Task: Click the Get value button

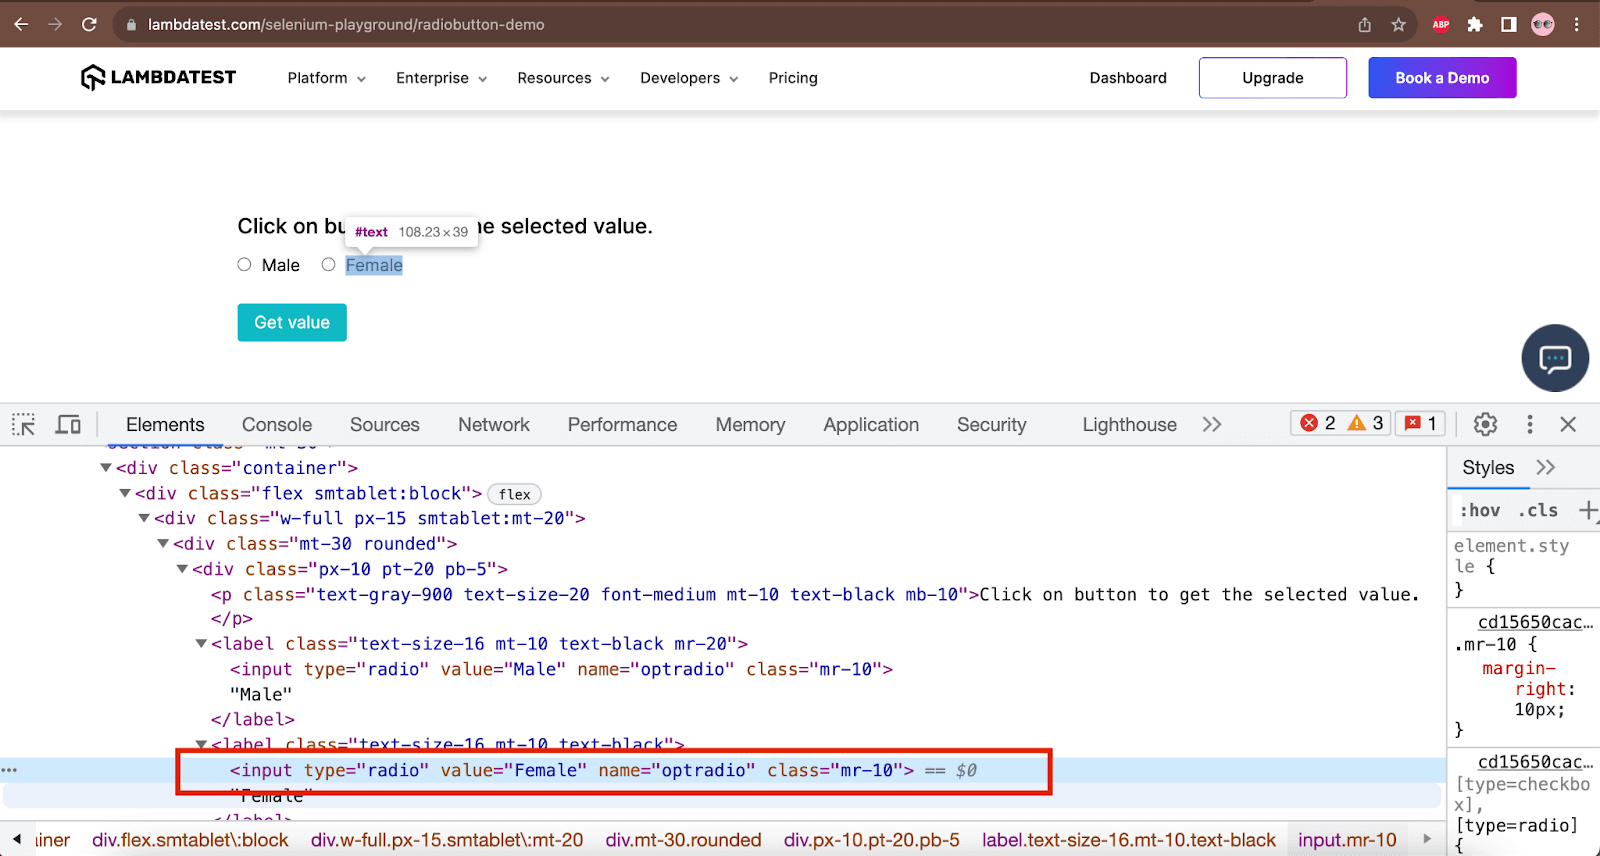Action: point(292,322)
